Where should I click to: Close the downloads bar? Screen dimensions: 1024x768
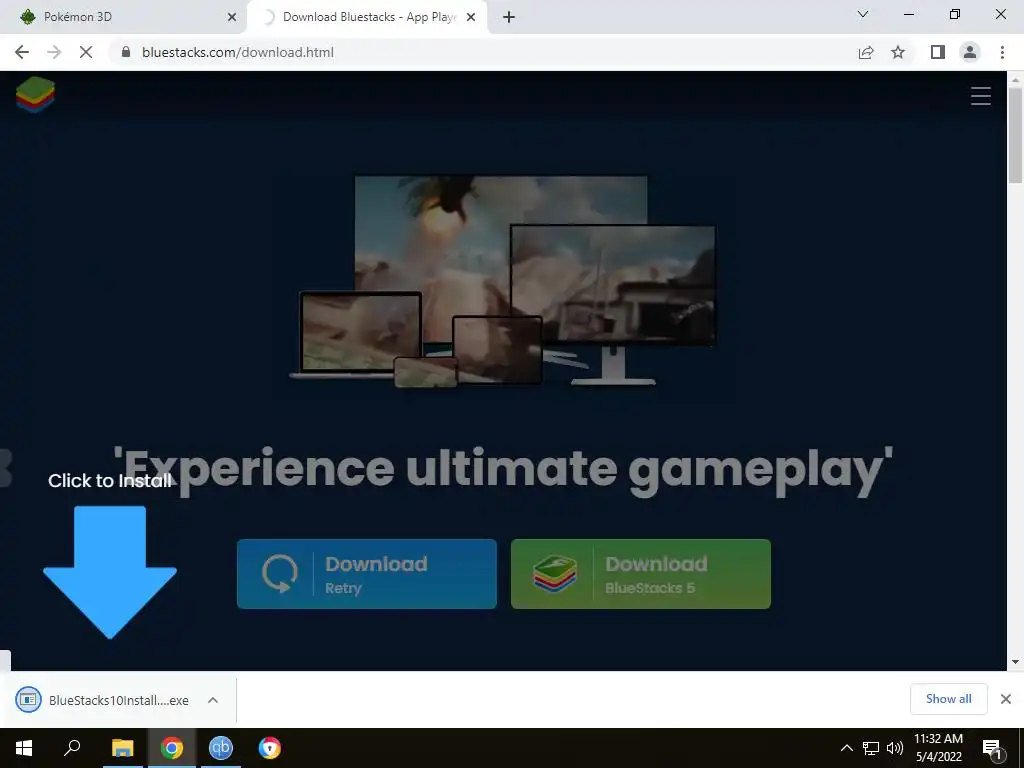1006,699
